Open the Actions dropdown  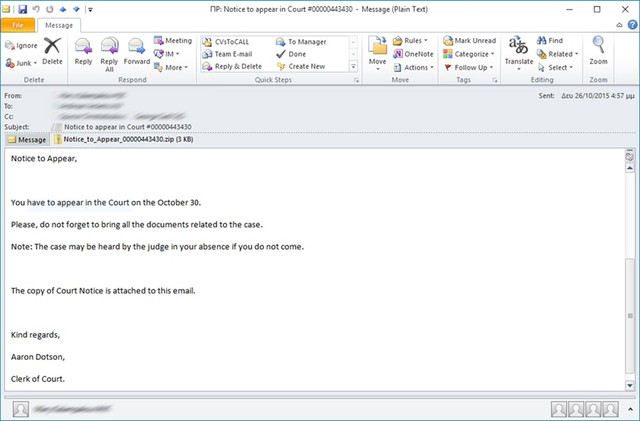tap(413, 67)
